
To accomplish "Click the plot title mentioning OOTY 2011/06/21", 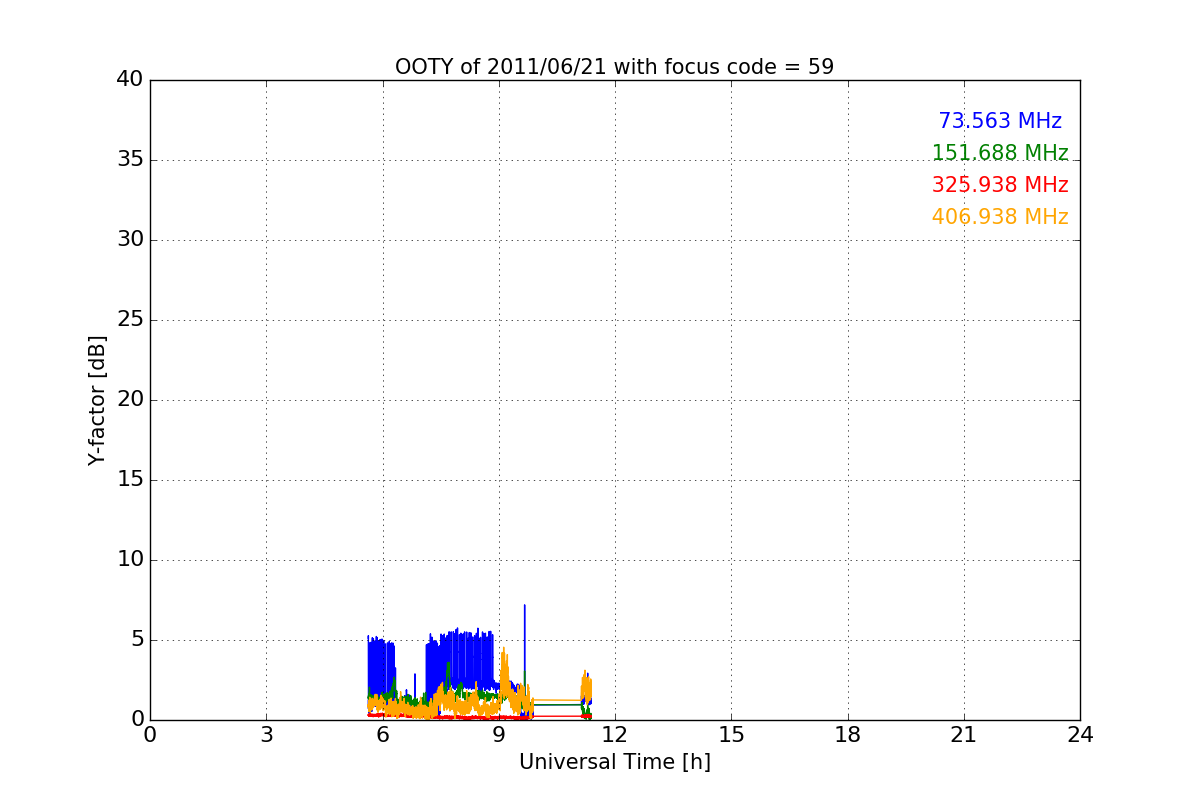I will (x=614, y=67).
